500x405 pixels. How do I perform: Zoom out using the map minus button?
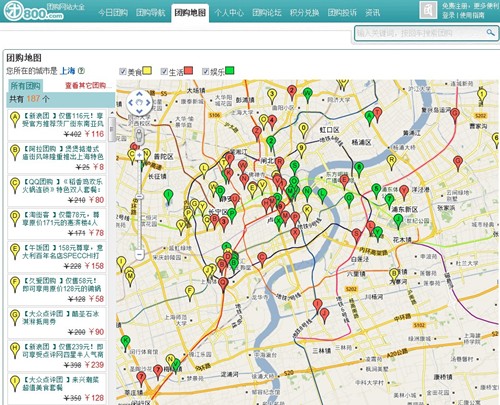[139, 255]
